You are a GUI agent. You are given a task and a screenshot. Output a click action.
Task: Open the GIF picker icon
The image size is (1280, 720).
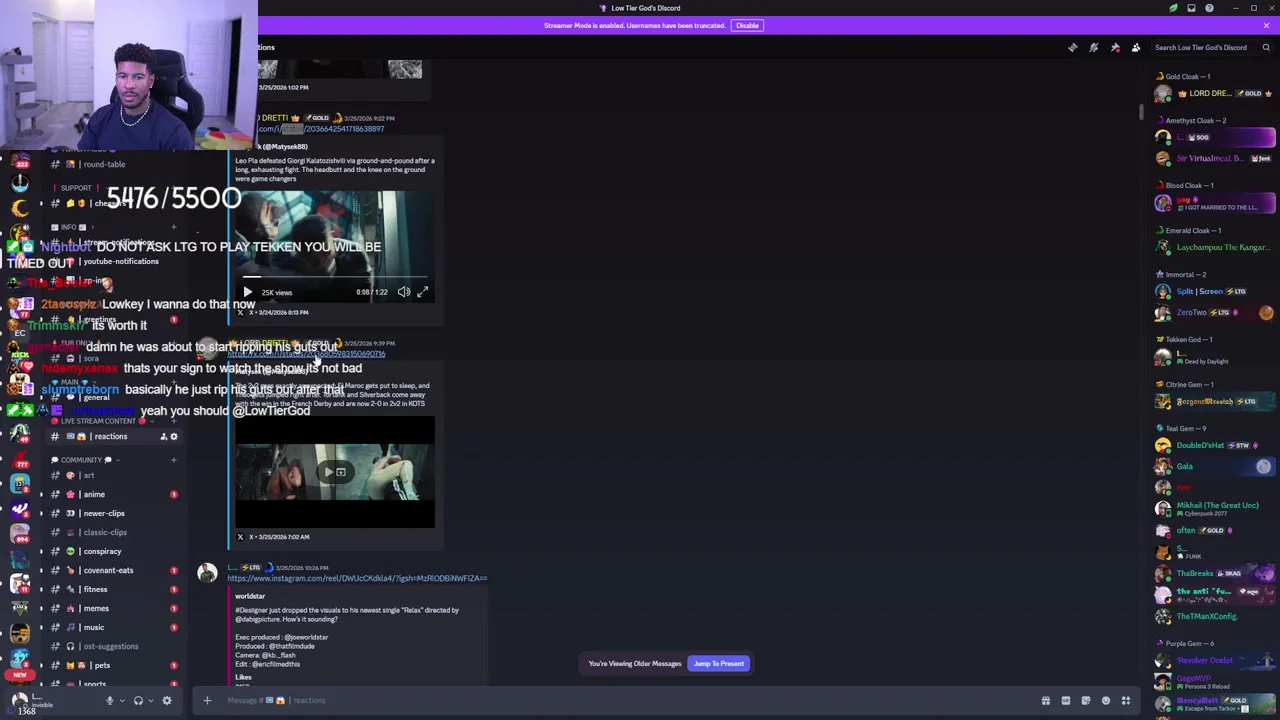[1066, 700]
